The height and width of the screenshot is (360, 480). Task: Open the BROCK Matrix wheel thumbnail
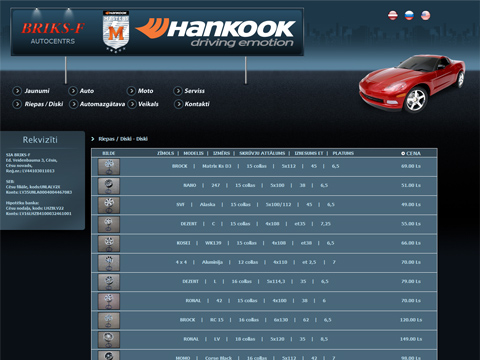(x=109, y=167)
